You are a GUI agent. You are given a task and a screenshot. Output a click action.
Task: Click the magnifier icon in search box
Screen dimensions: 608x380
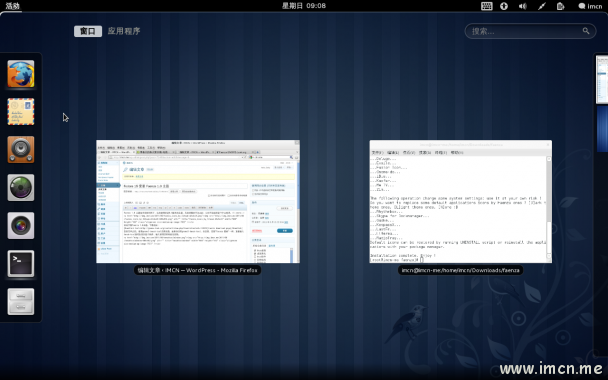[586, 31]
